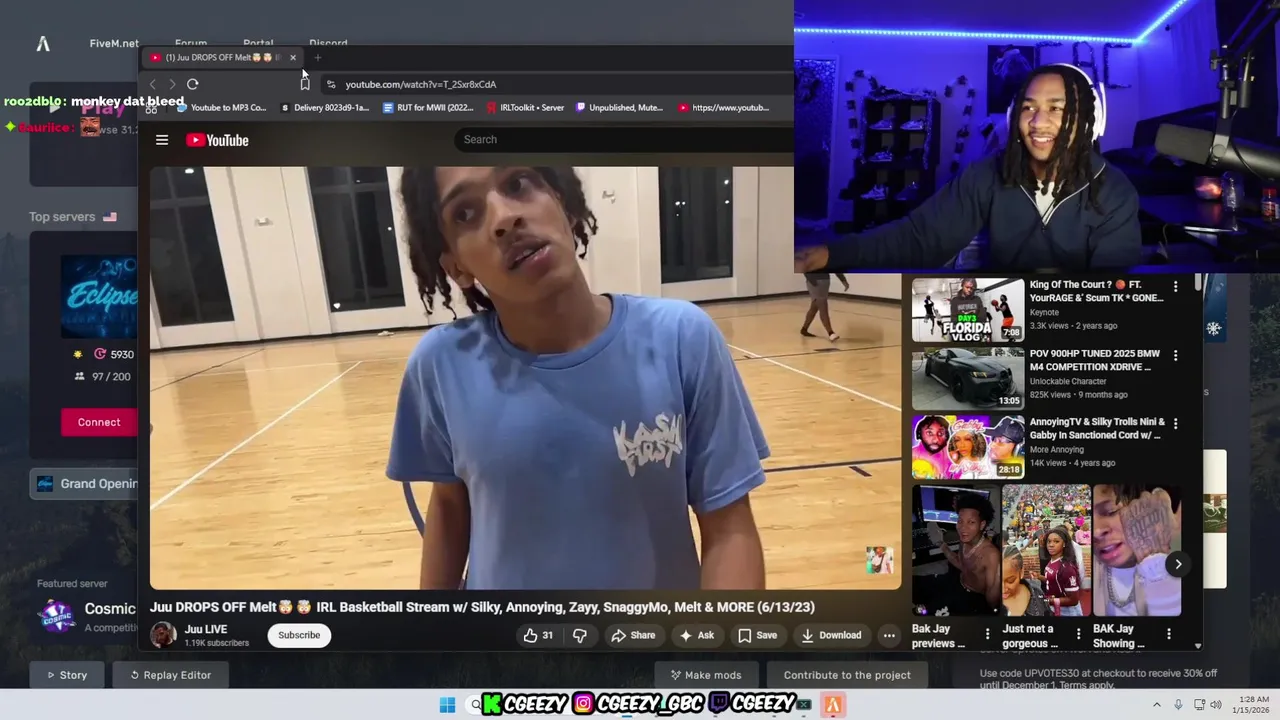This screenshot has width=1280, height=720.
Task: Go forward with the browser forward arrow
Action: pos(172,85)
